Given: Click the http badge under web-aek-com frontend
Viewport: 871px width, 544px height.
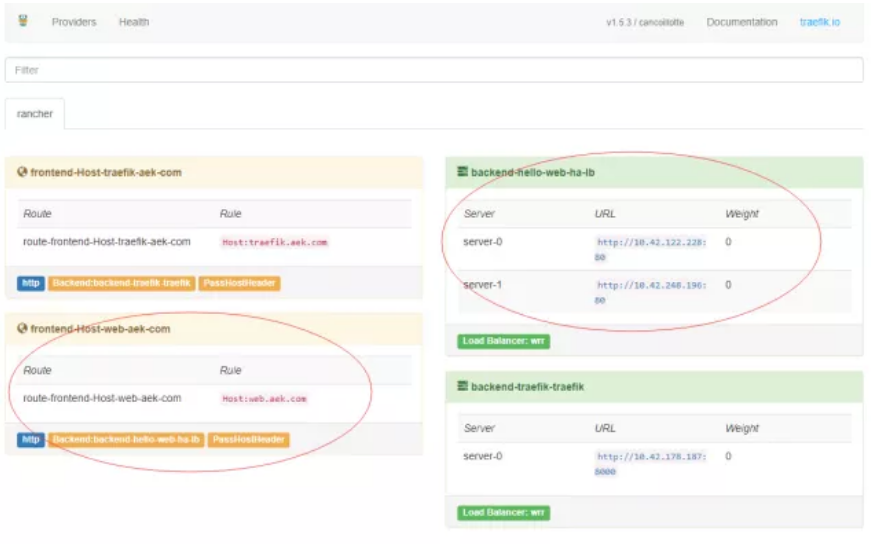Looking at the screenshot, I should (x=31, y=440).
